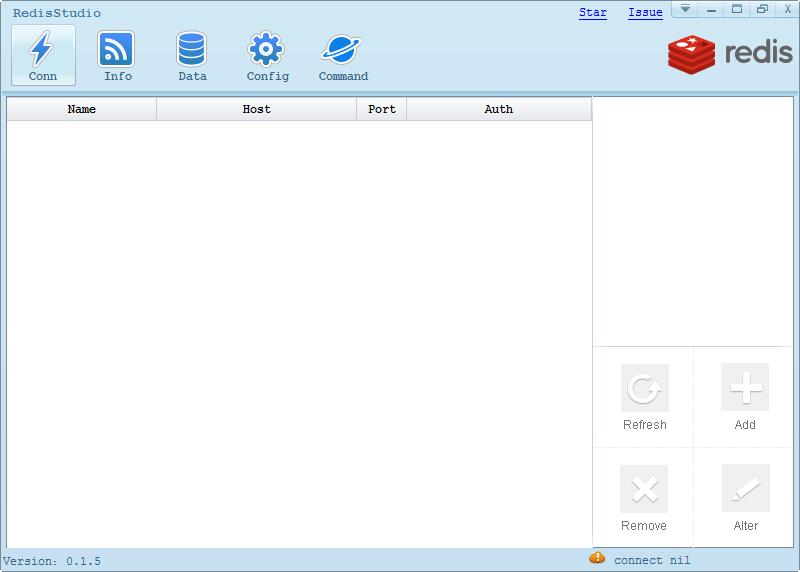800x572 pixels.
Task: Click the warning icon in status bar
Action: (x=597, y=558)
